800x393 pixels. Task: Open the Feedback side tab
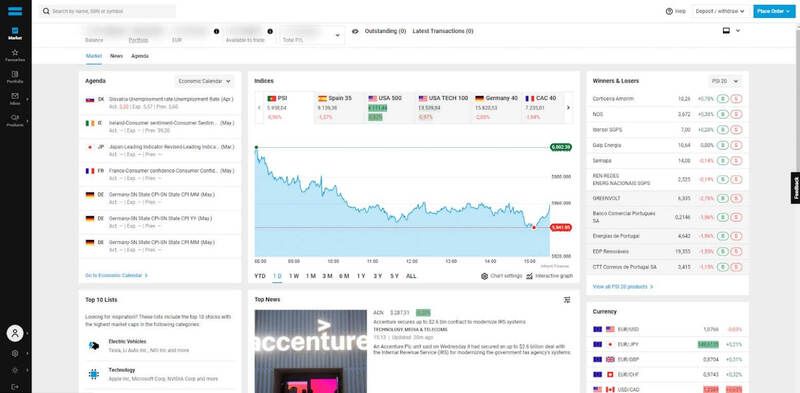click(x=795, y=188)
